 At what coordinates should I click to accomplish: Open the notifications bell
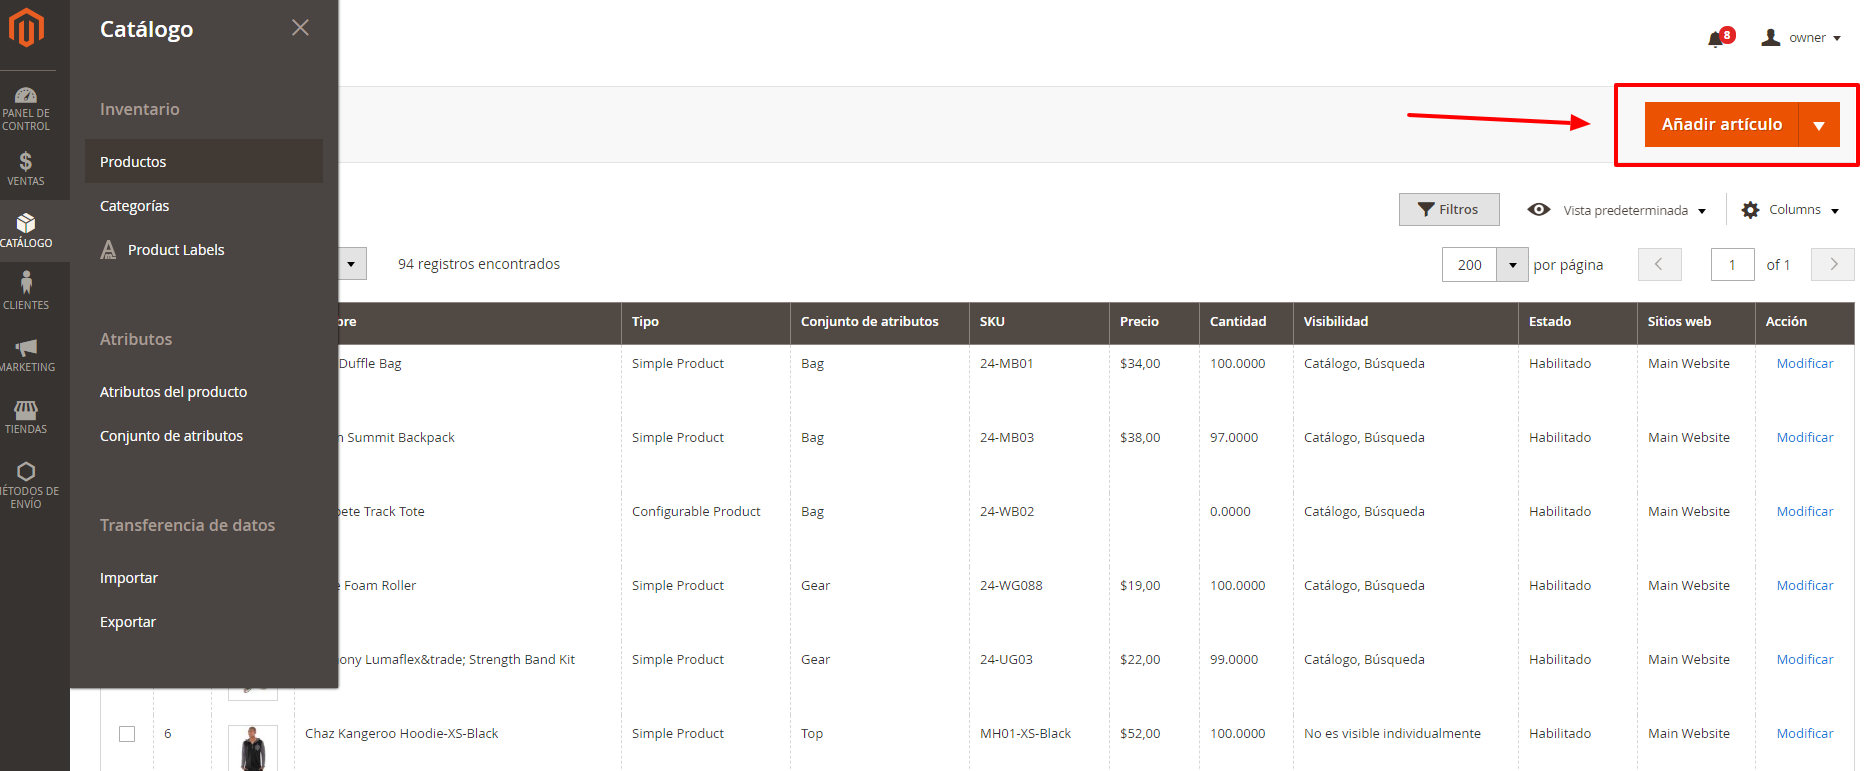click(1716, 38)
